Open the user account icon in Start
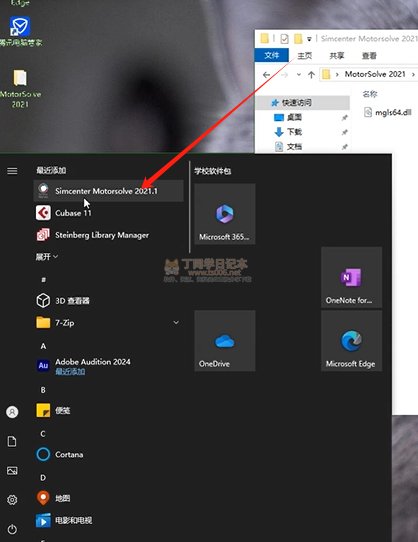This screenshot has width=418, height=542. coord(12,412)
